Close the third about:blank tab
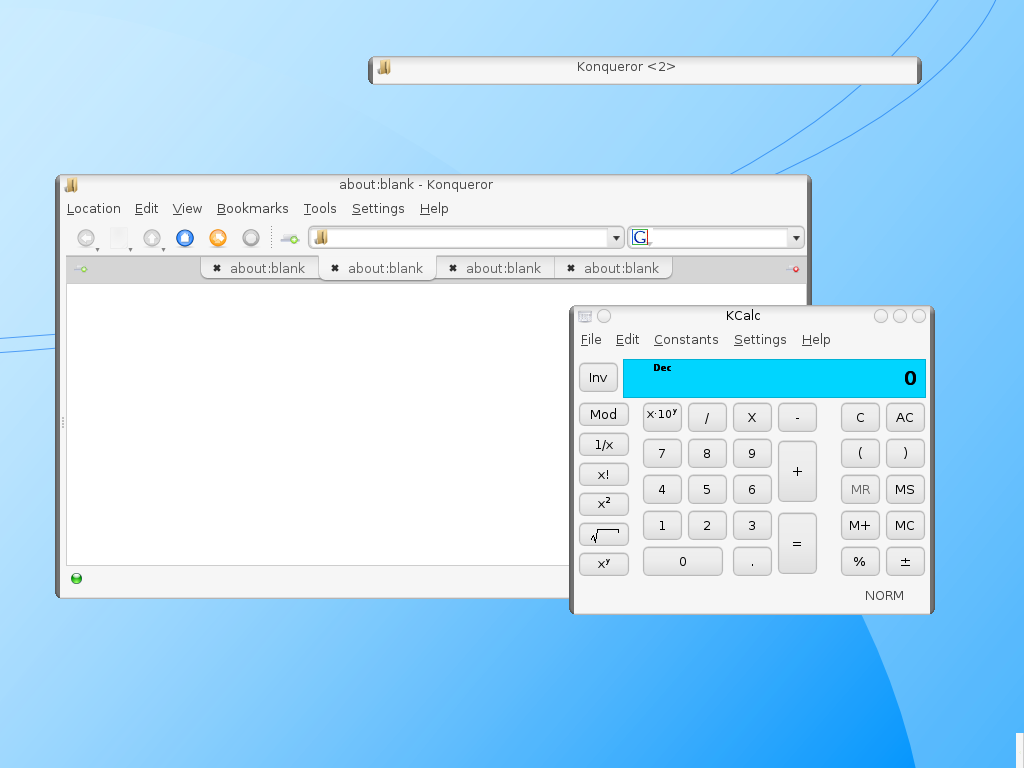1024x768 pixels. (x=453, y=268)
